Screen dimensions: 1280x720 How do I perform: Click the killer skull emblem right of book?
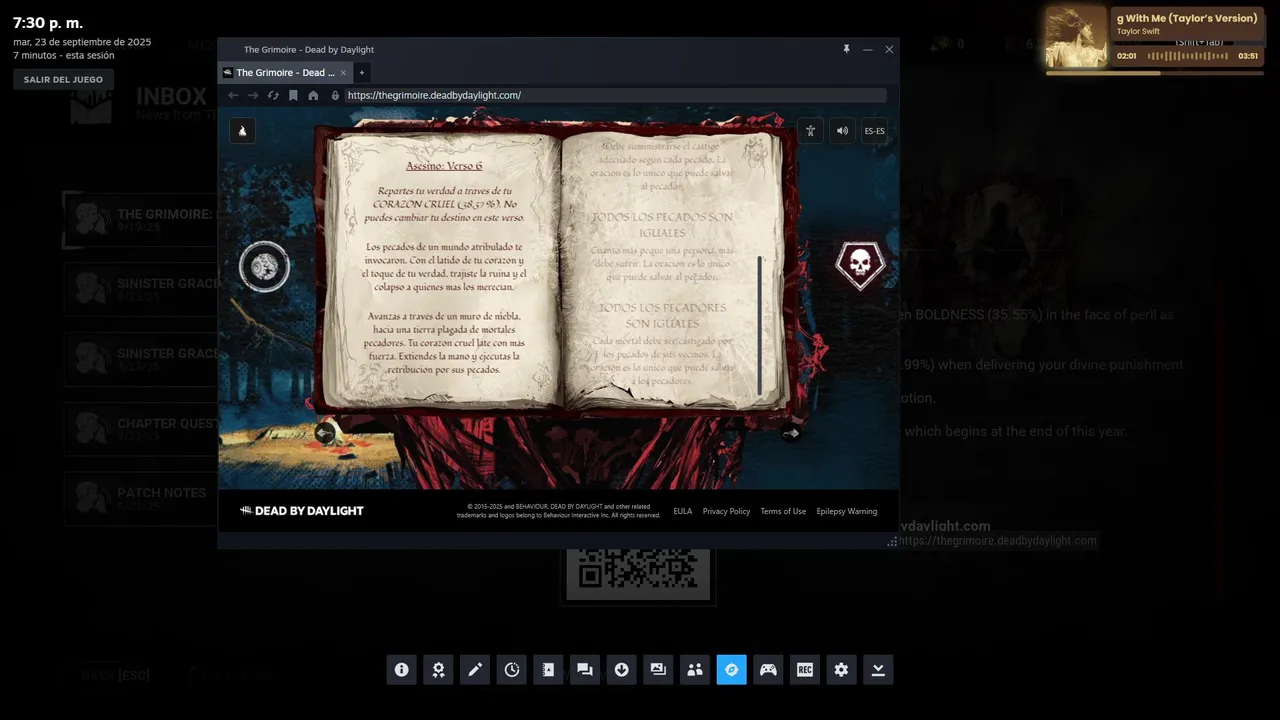tap(860, 265)
